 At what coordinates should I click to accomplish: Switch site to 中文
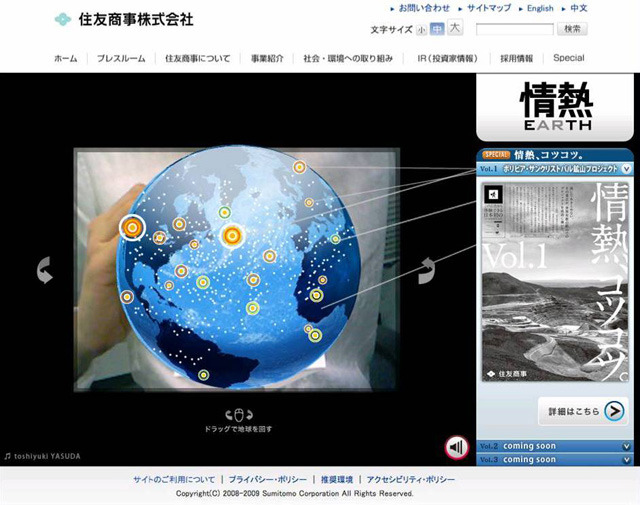tap(579, 8)
